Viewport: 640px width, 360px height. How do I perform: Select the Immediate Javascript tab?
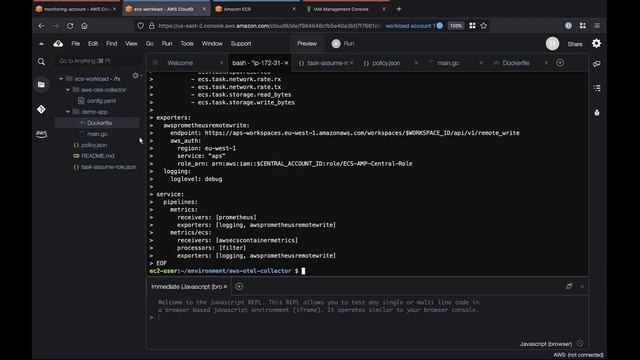[x=186, y=287]
